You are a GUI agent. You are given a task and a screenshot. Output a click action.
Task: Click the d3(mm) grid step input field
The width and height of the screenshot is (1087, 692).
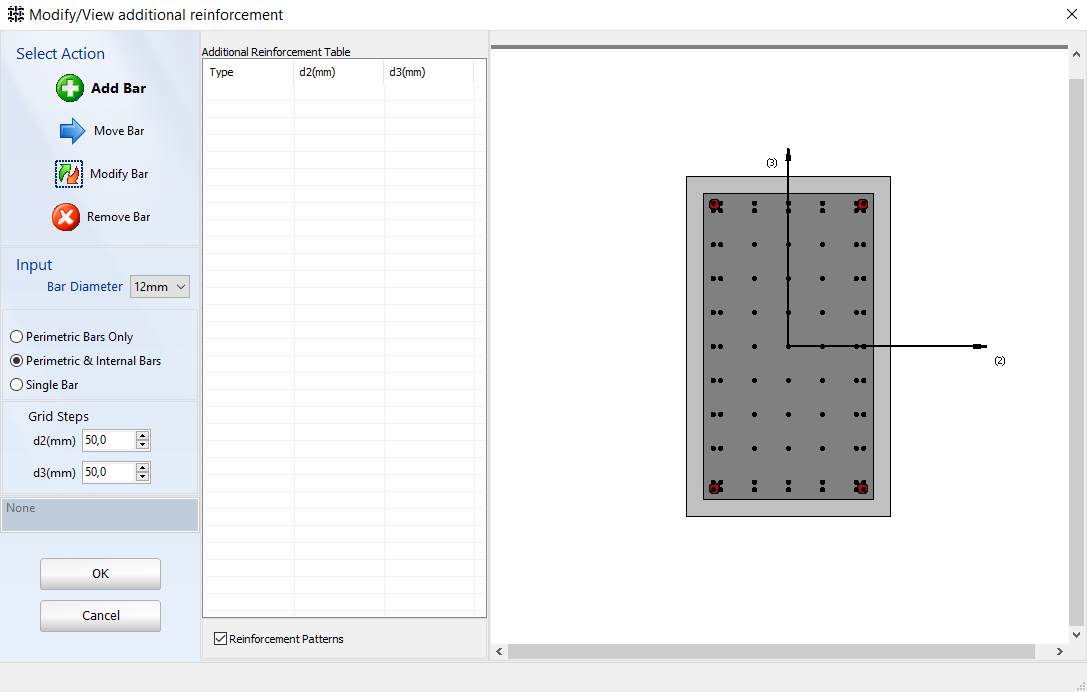pos(108,472)
